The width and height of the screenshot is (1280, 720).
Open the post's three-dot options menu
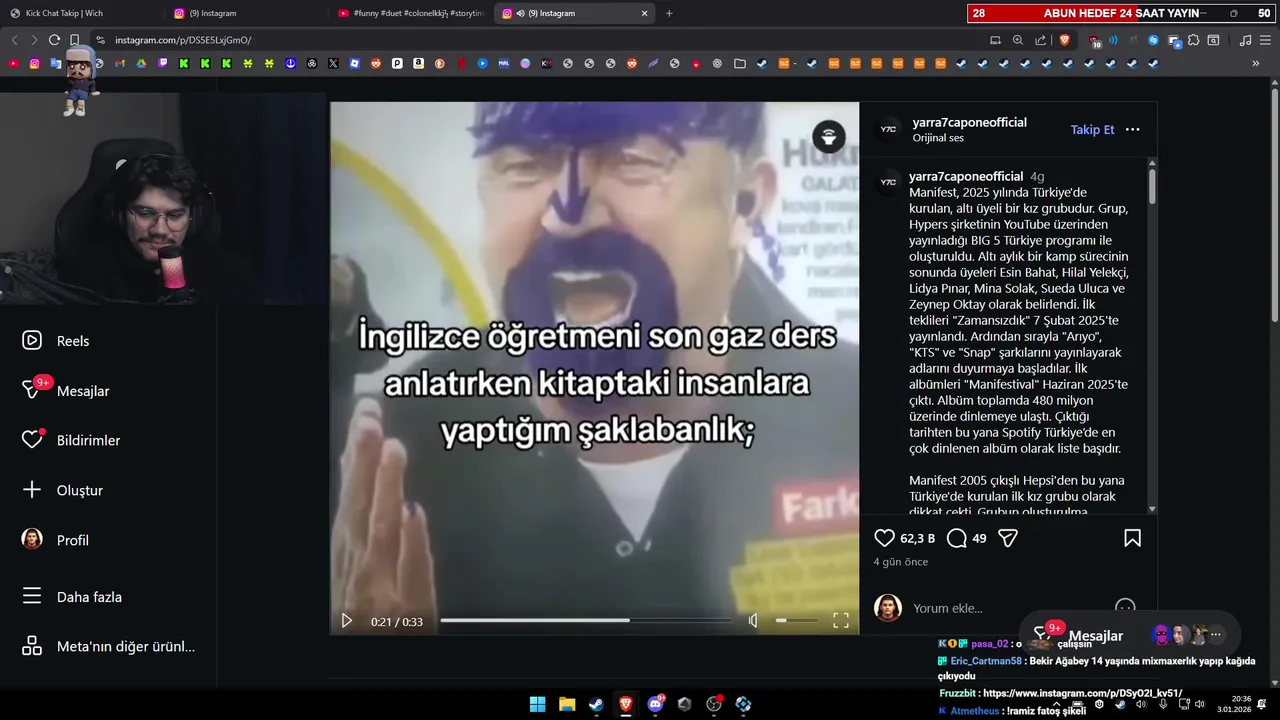1132,129
